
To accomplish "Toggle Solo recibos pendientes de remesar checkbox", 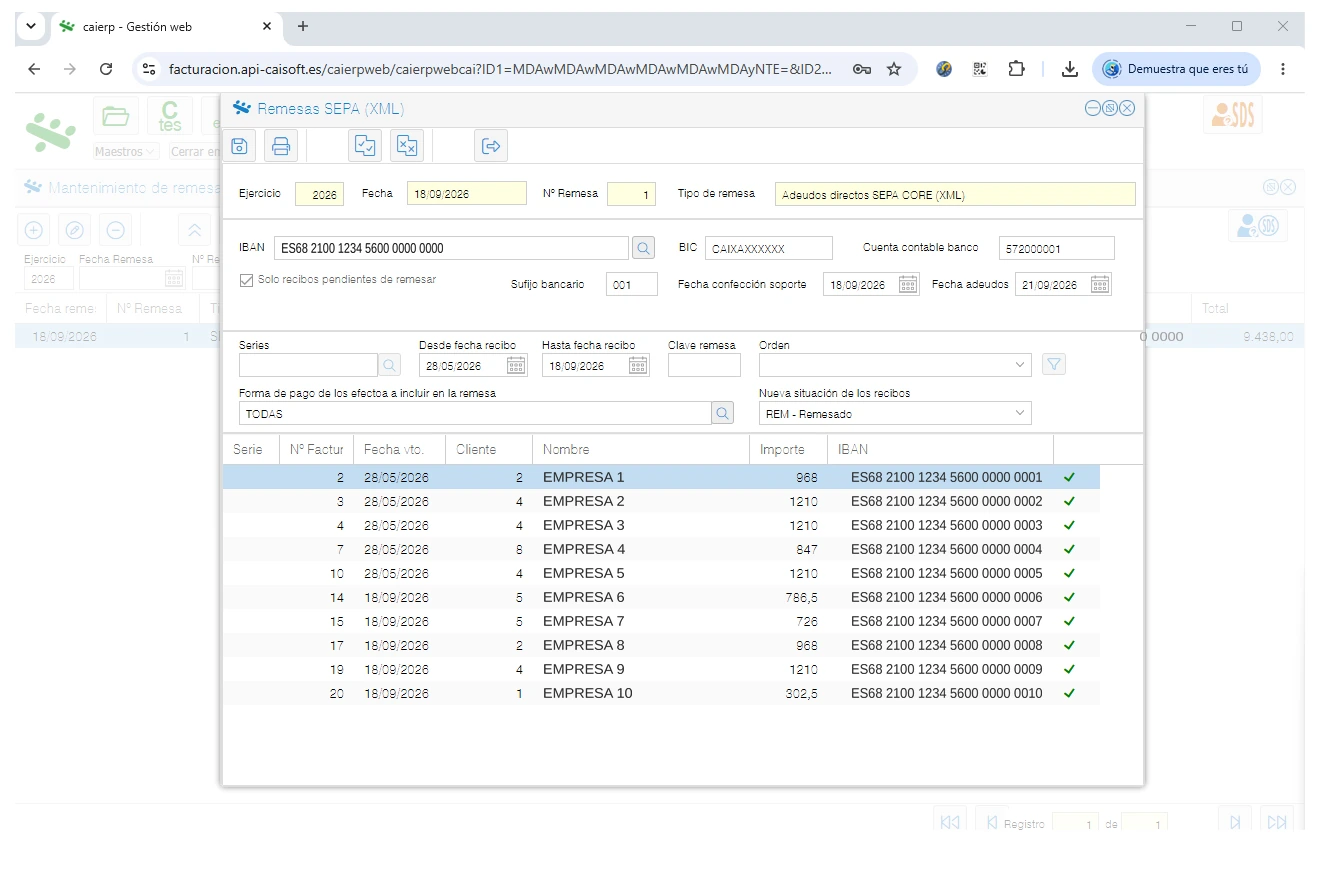I will [246, 280].
